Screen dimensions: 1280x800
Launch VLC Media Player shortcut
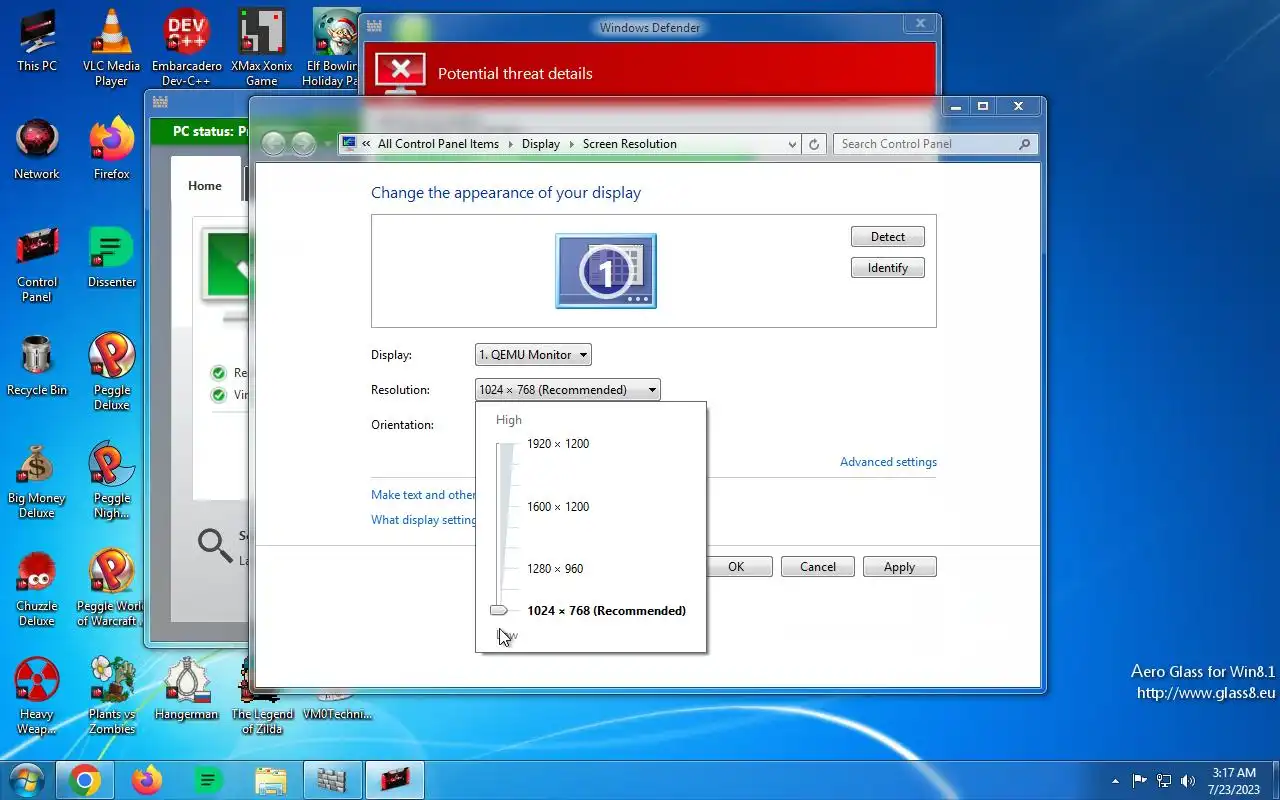coord(111,48)
